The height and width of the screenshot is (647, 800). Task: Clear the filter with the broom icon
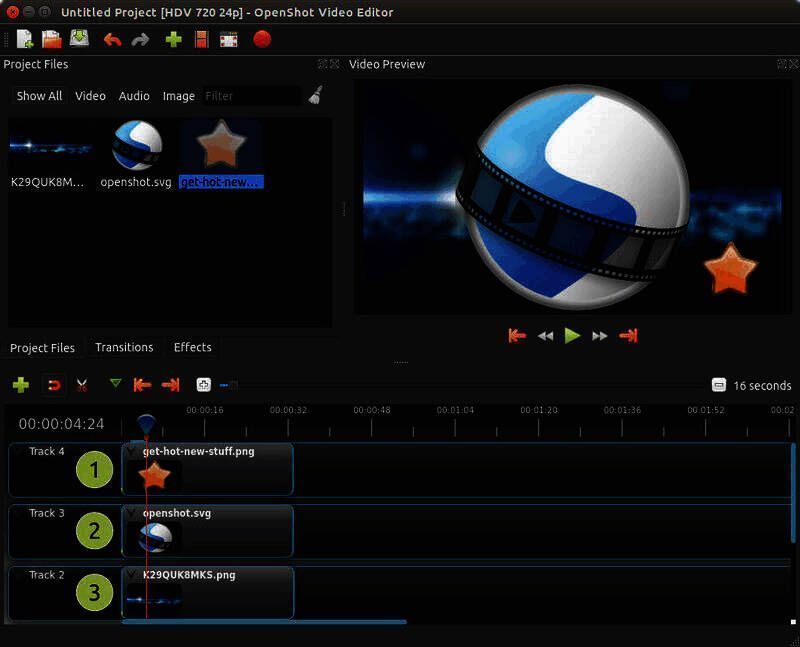(x=315, y=96)
